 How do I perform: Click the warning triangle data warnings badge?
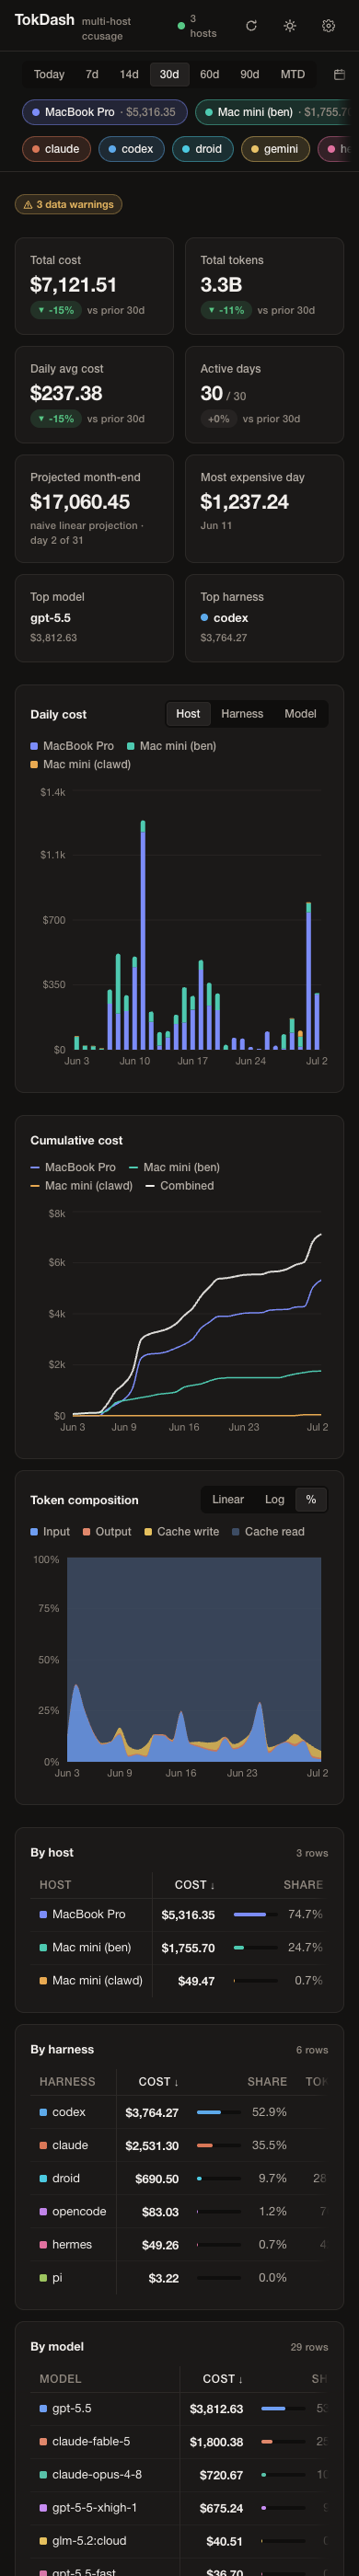[68, 204]
